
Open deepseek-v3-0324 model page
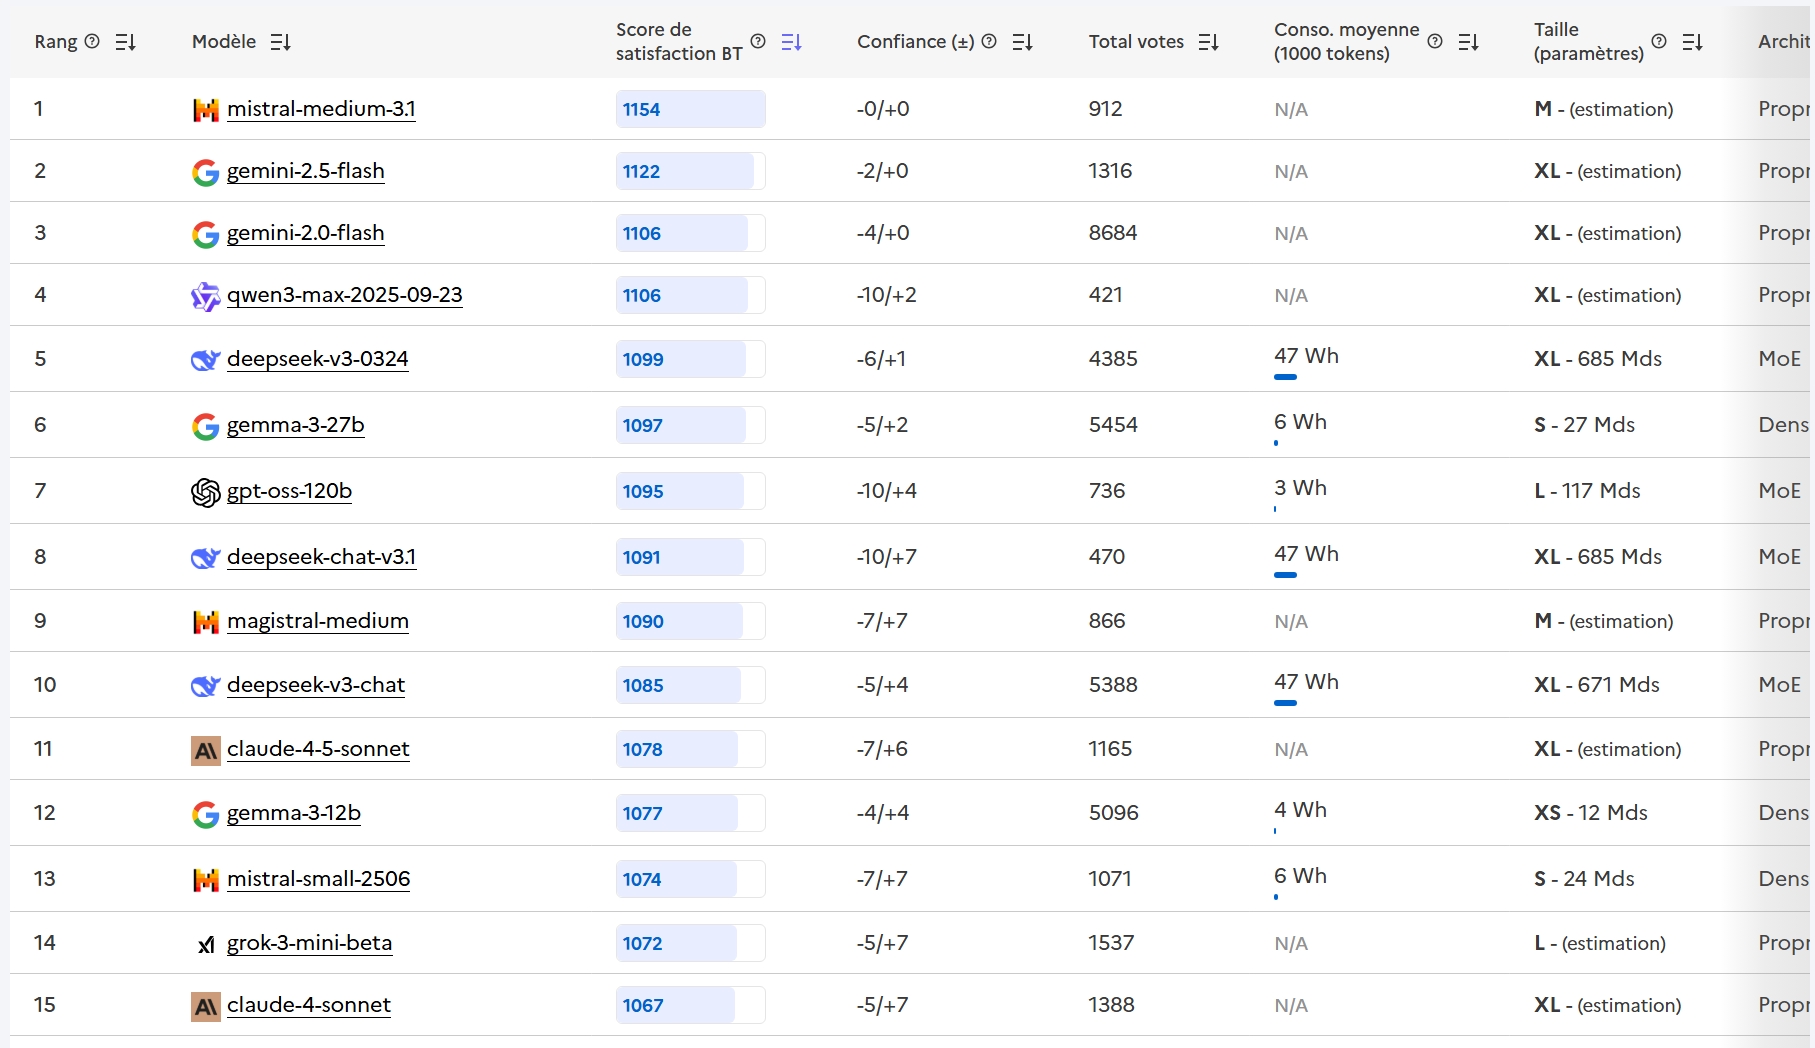point(317,359)
